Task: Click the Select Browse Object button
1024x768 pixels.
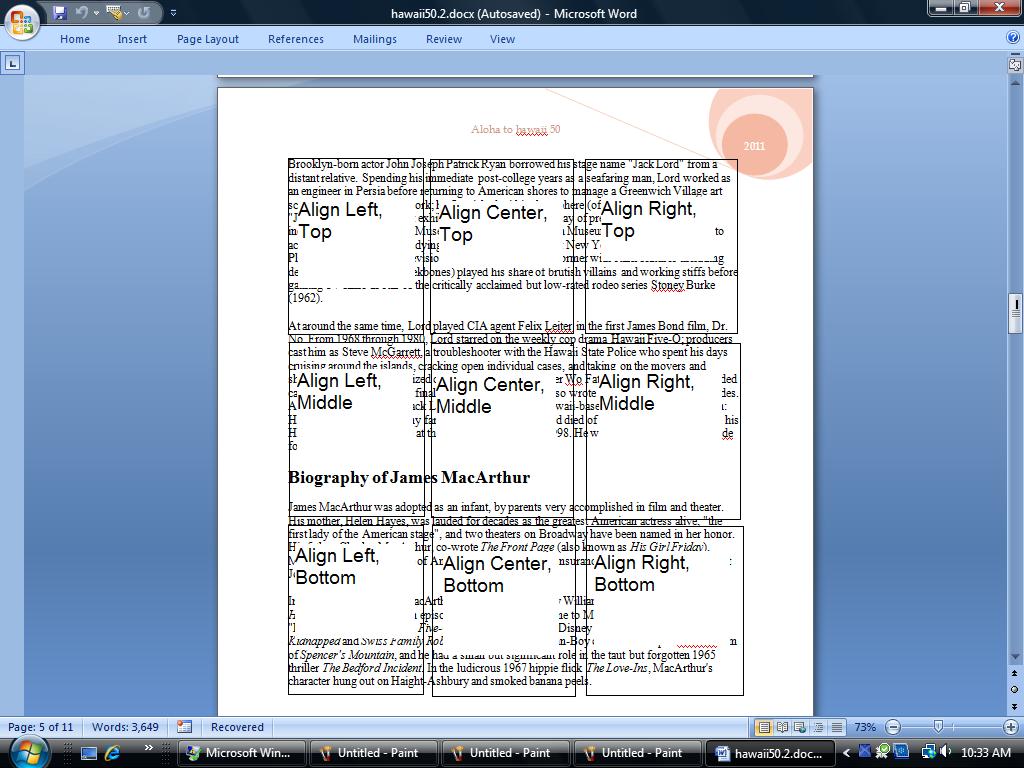Action: pos(1015,690)
